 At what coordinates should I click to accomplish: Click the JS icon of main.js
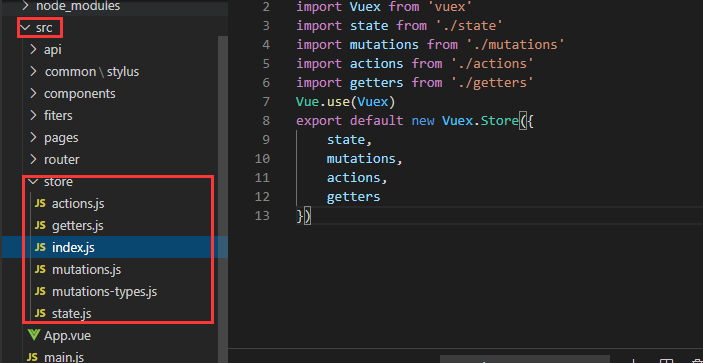pos(32,358)
